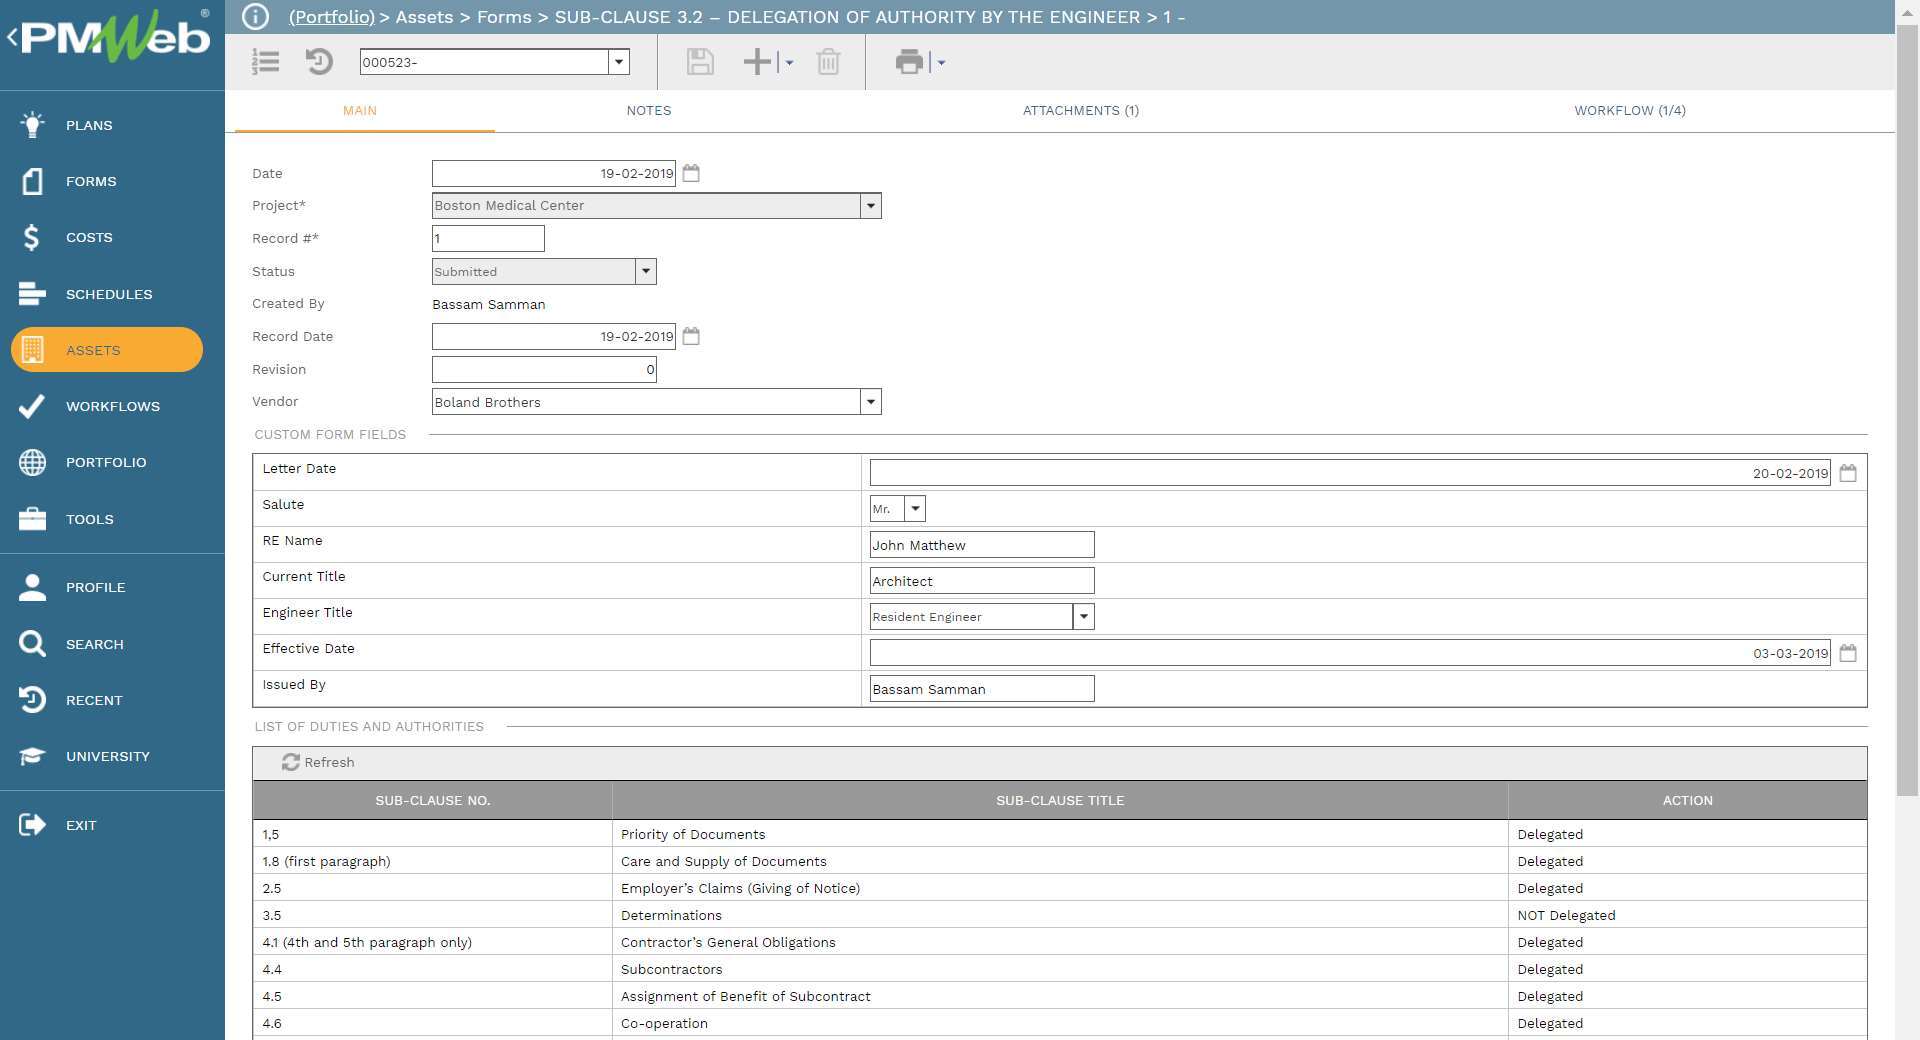This screenshot has height=1040, width=1920.
Task: Open the Workflows checkmark icon
Action: point(32,406)
